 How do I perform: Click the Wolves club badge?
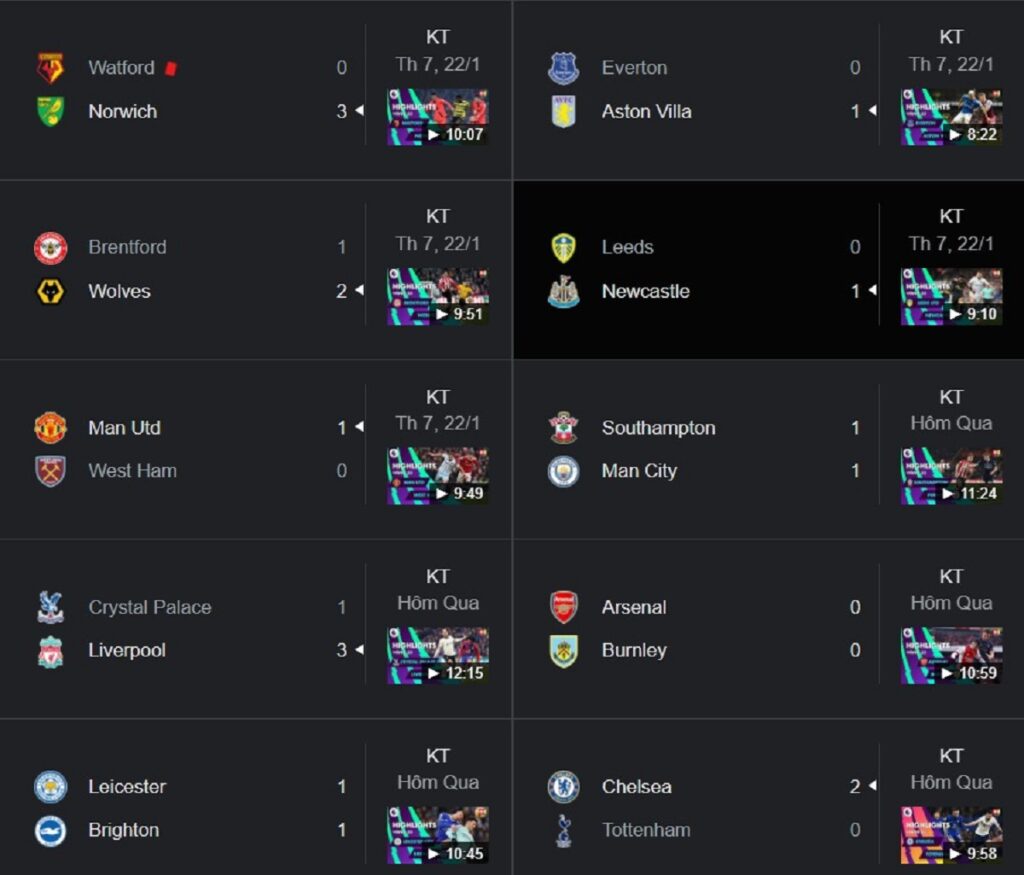(x=50, y=291)
